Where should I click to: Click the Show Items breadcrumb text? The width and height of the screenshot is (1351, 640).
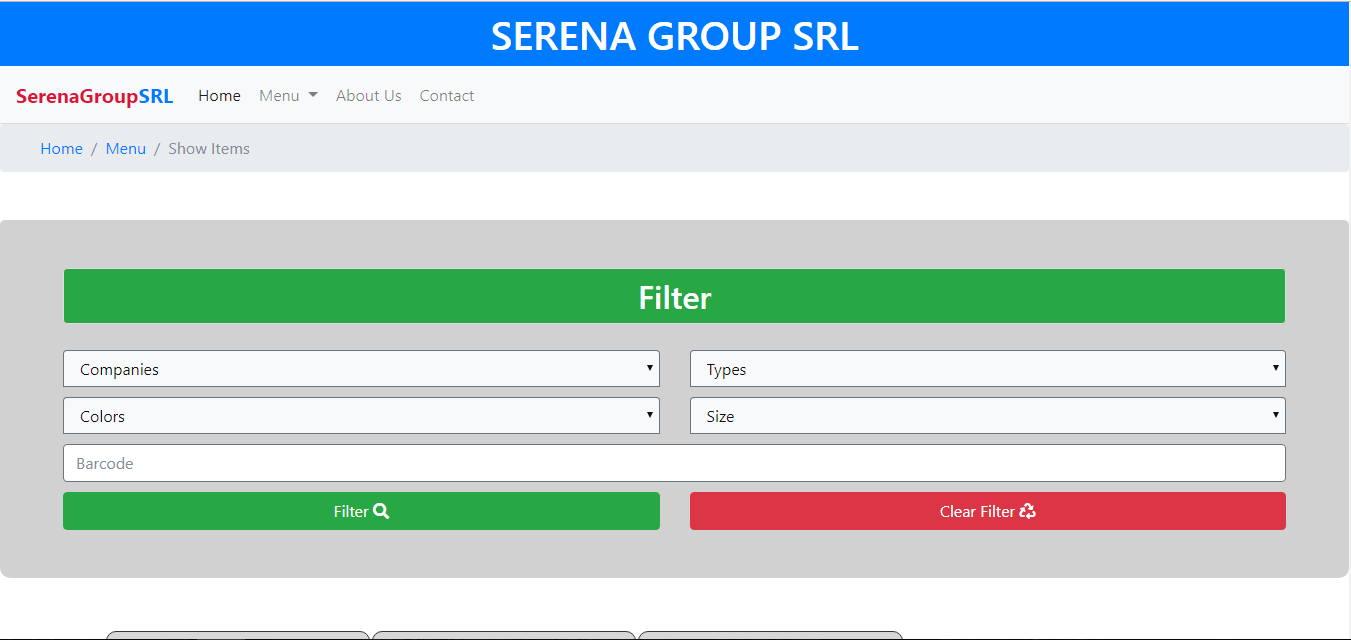(209, 149)
